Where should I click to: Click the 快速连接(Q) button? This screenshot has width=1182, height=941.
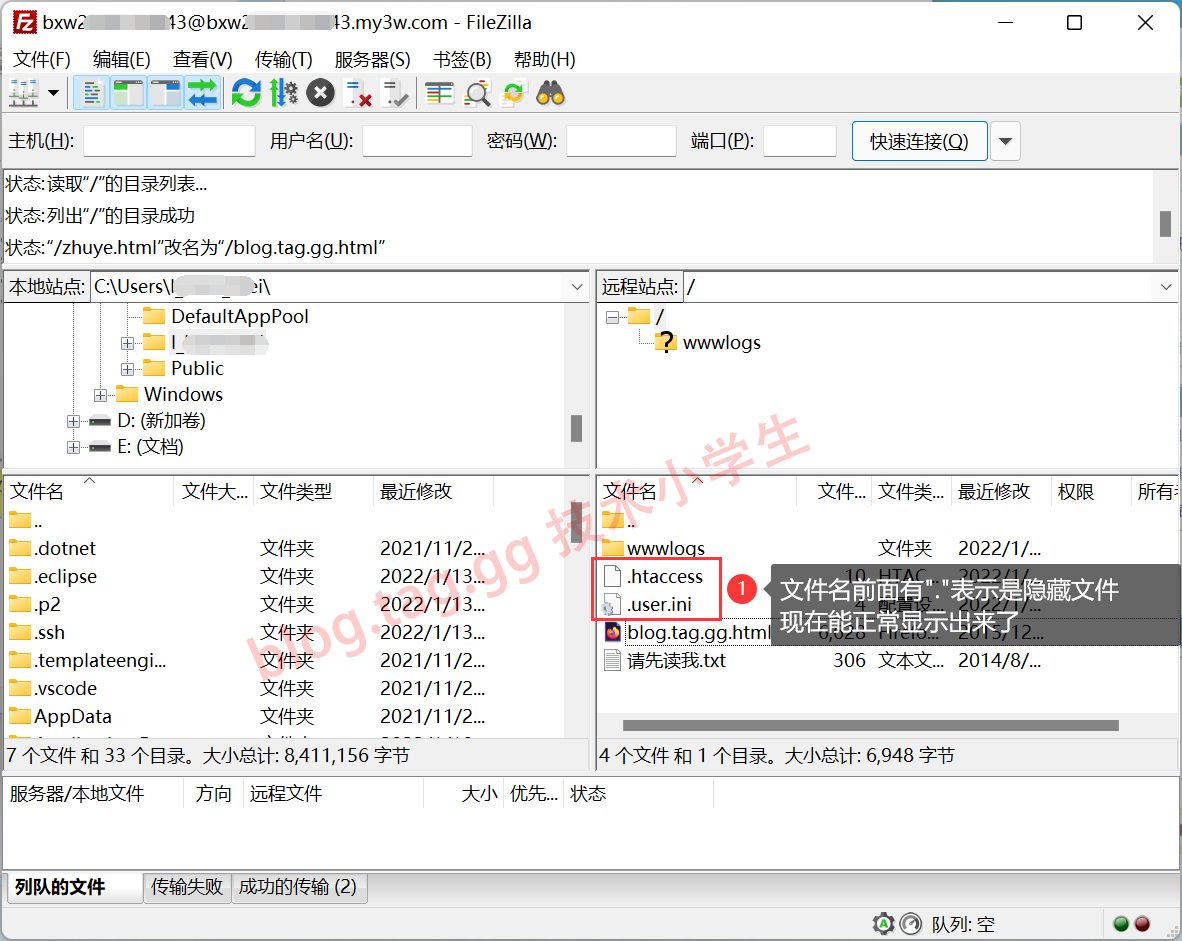(919, 141)
